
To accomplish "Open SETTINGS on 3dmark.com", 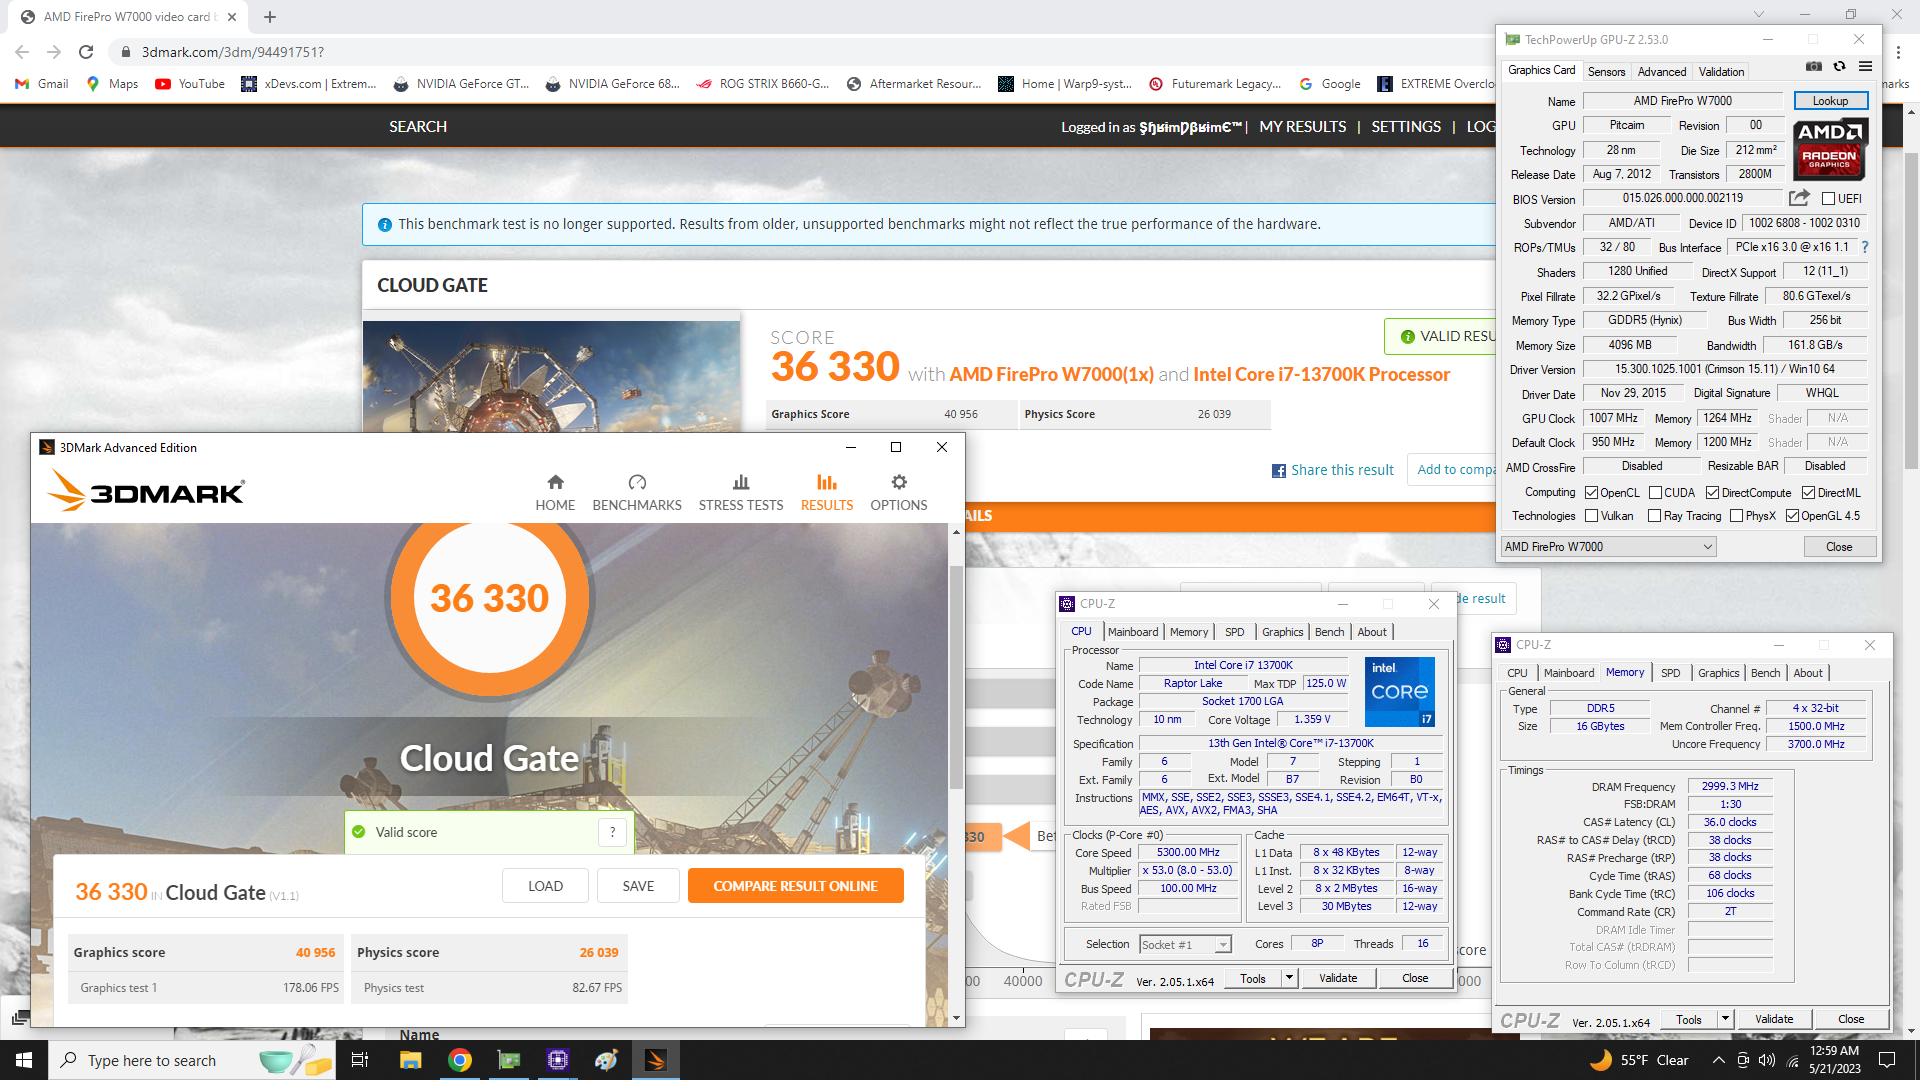I will click(x=1405, y=127).
